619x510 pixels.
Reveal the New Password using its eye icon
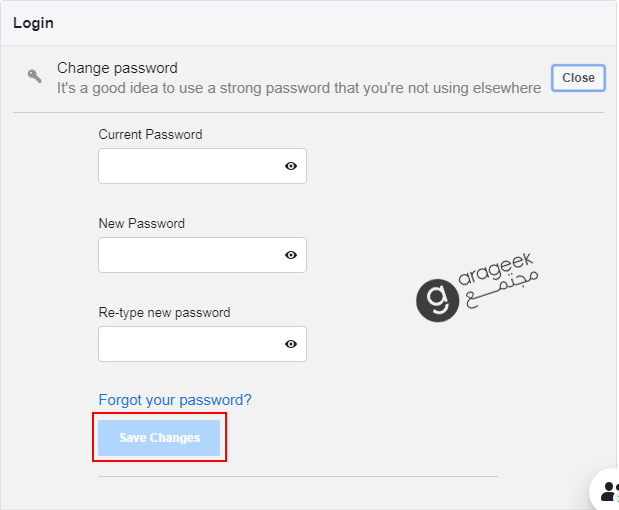[291, 255]
